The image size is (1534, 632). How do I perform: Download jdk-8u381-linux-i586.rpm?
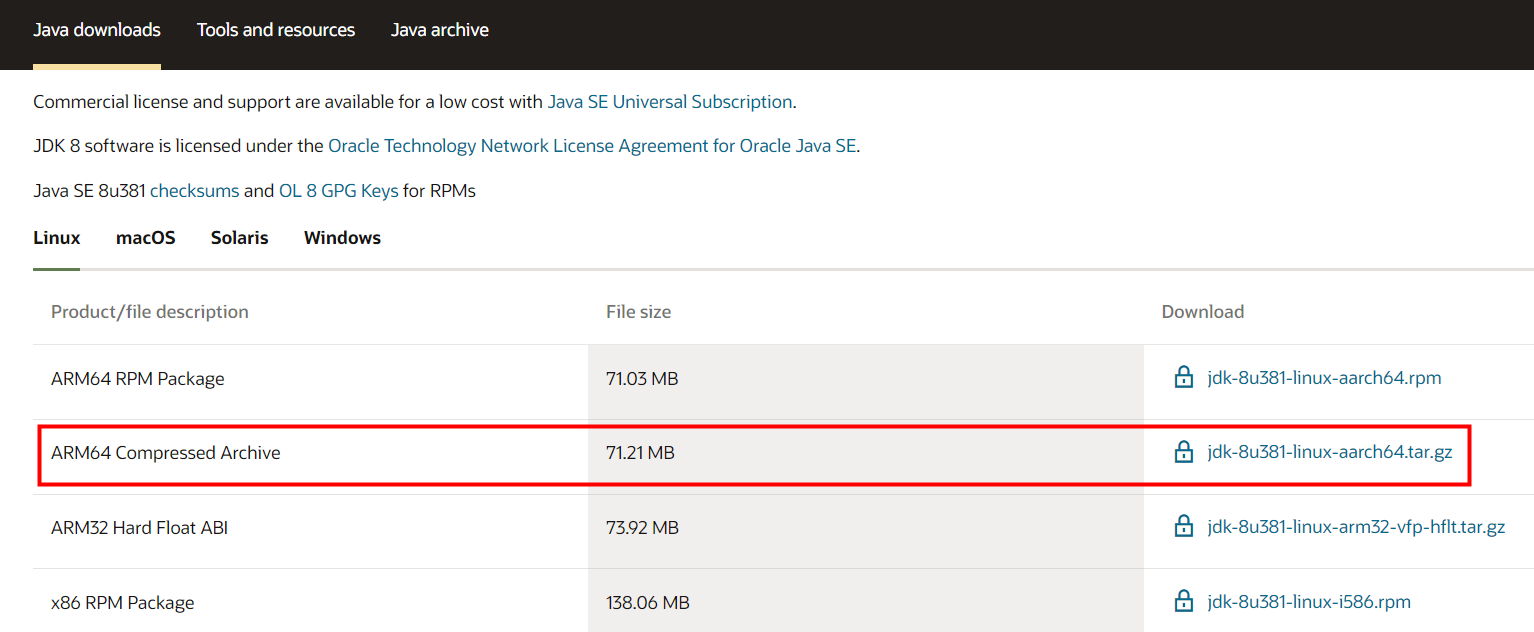tap(1309, 602)
